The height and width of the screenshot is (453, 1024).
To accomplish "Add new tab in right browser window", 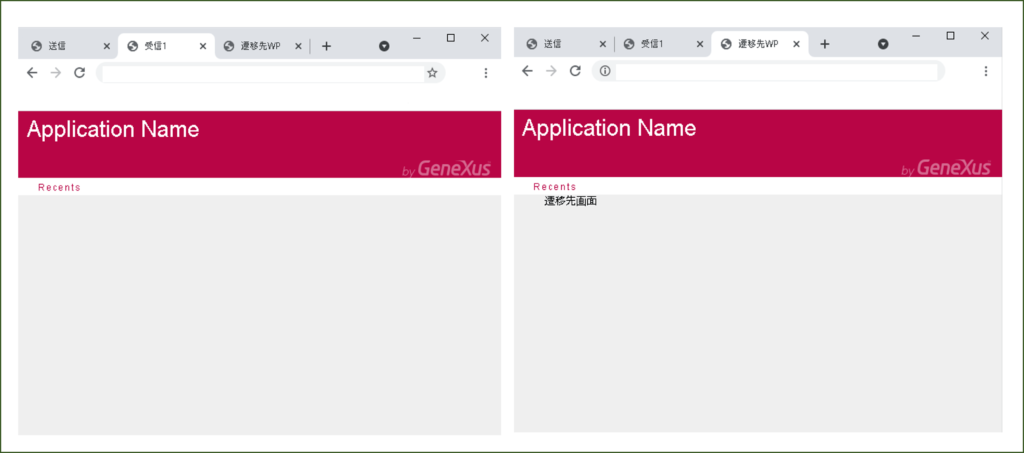I will (824, 44).
